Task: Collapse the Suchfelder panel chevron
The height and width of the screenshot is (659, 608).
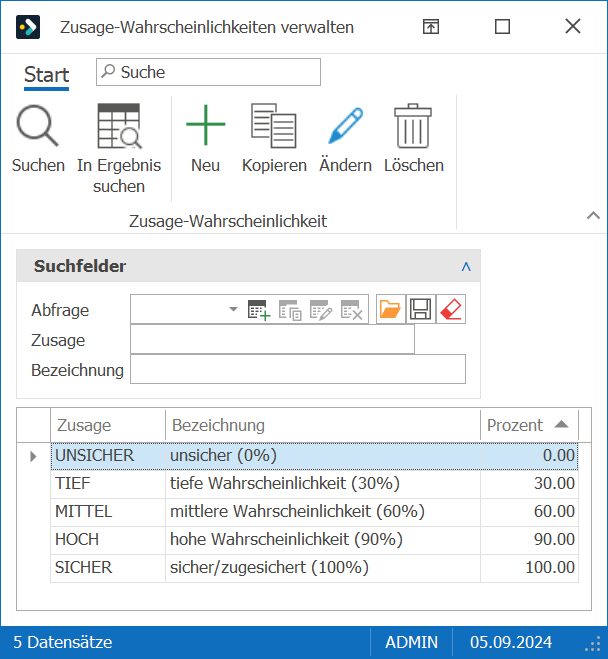Action: (466, 266)
